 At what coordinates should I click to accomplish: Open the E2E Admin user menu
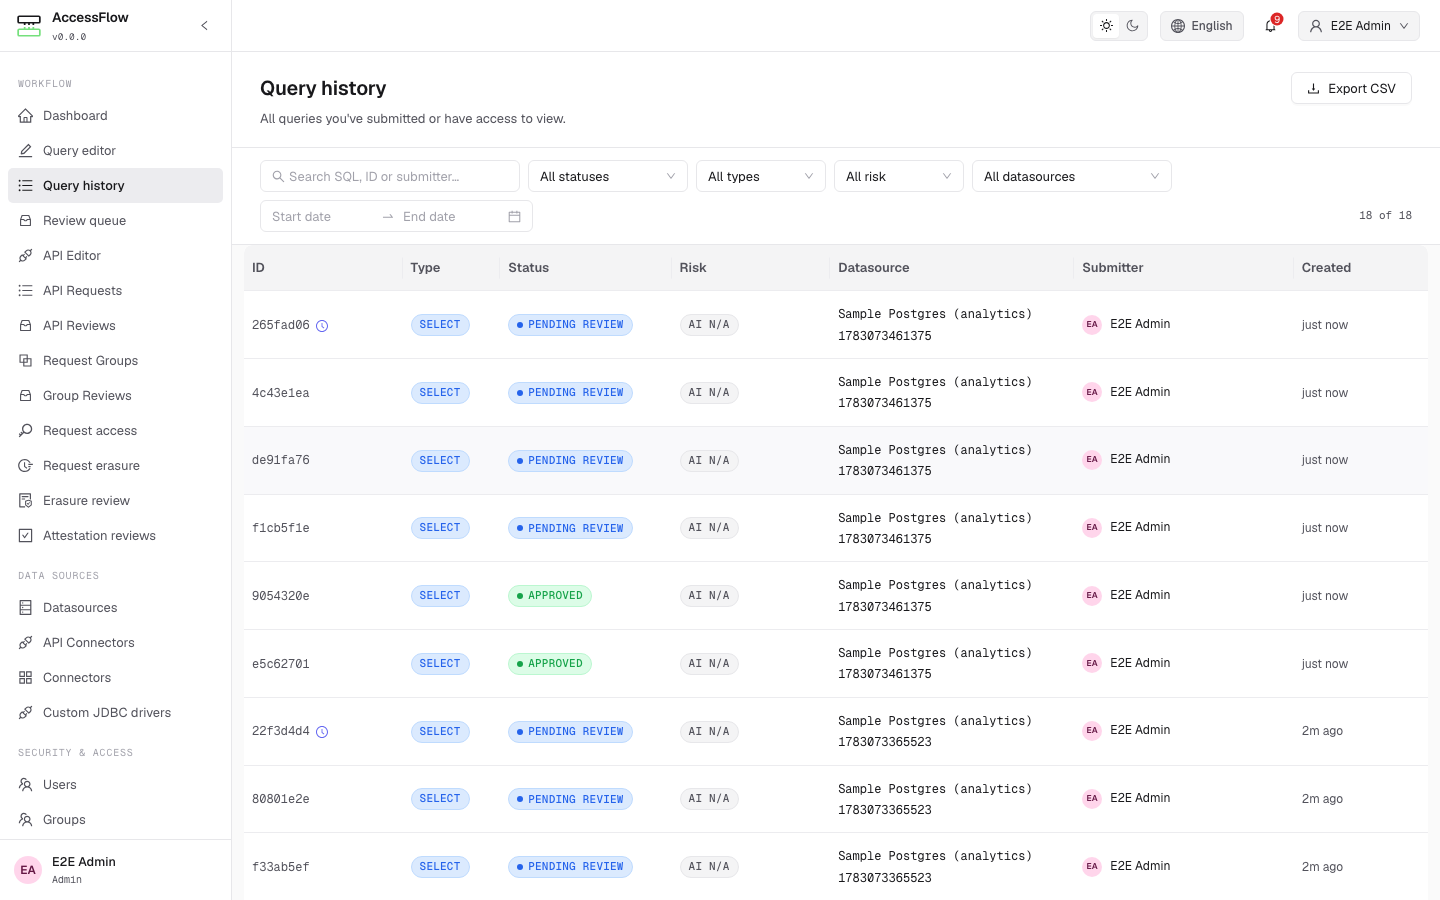pos(1359,26)
